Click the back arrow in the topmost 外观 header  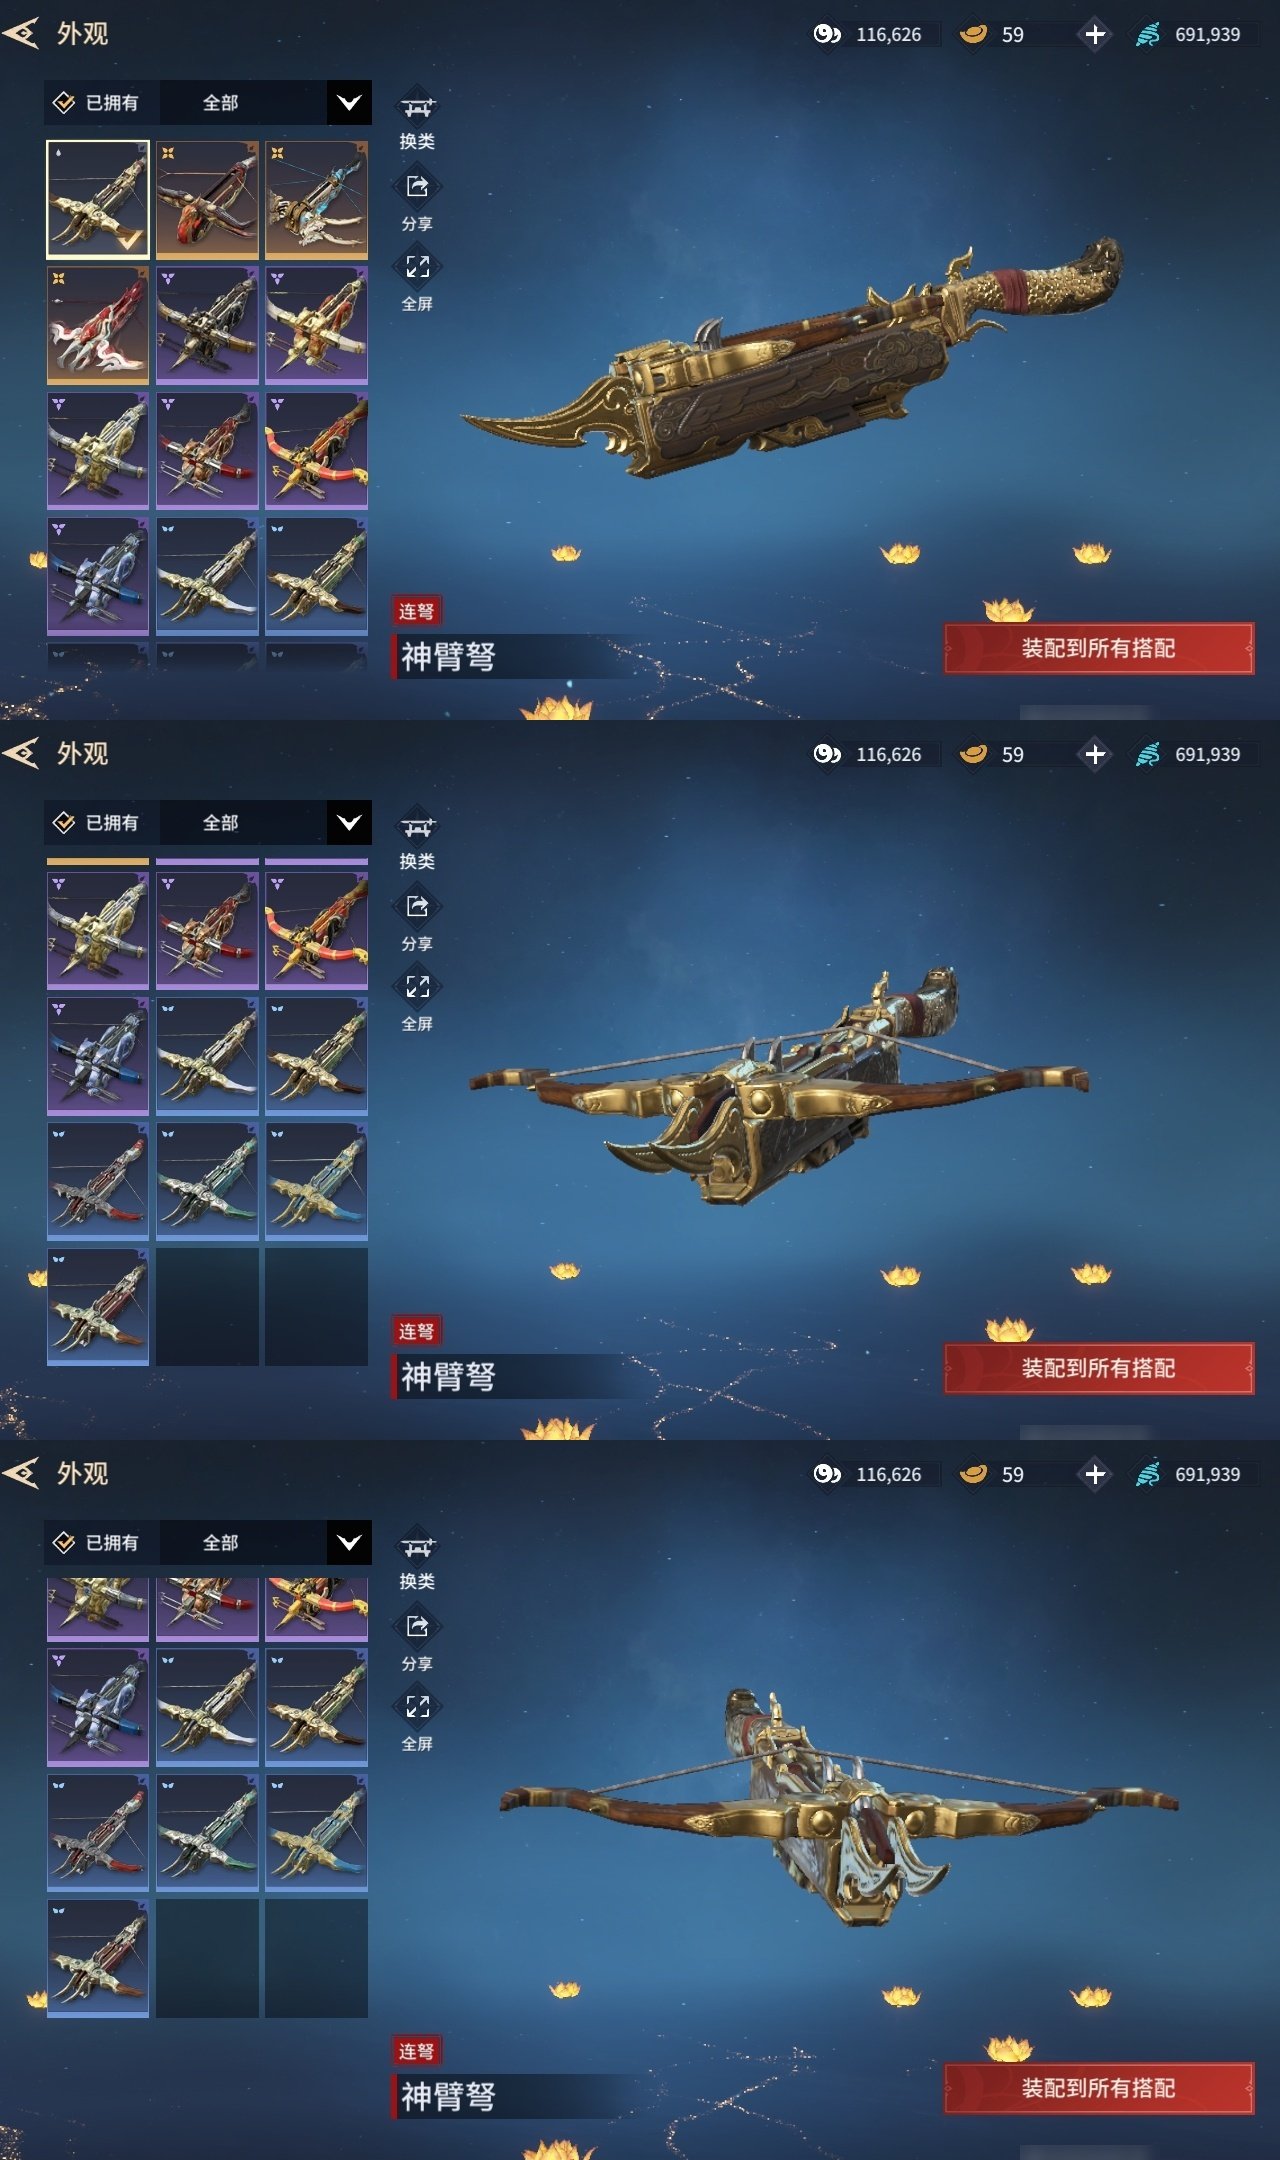(x=21, y=34)
